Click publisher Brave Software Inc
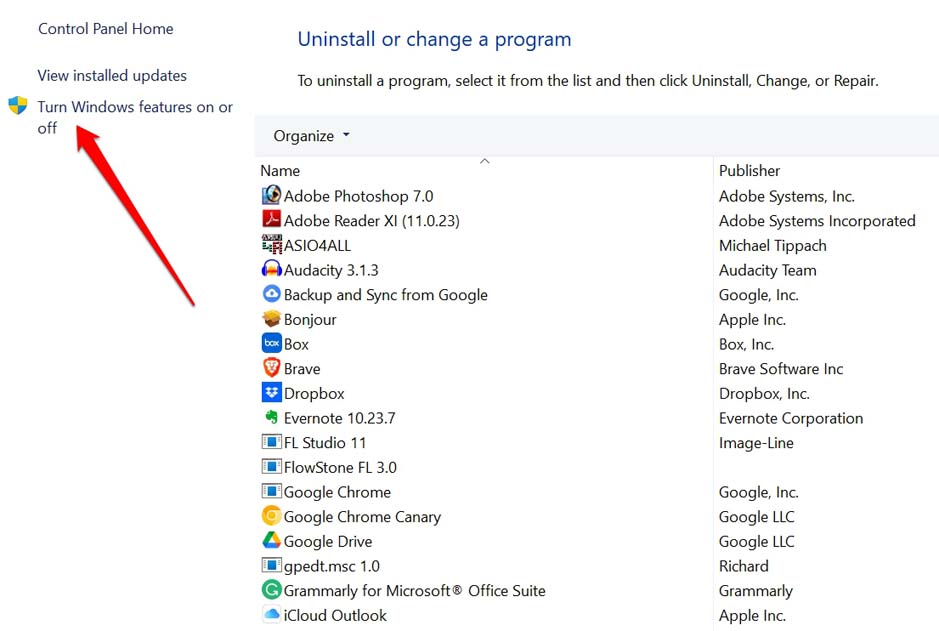 [781, 369]
